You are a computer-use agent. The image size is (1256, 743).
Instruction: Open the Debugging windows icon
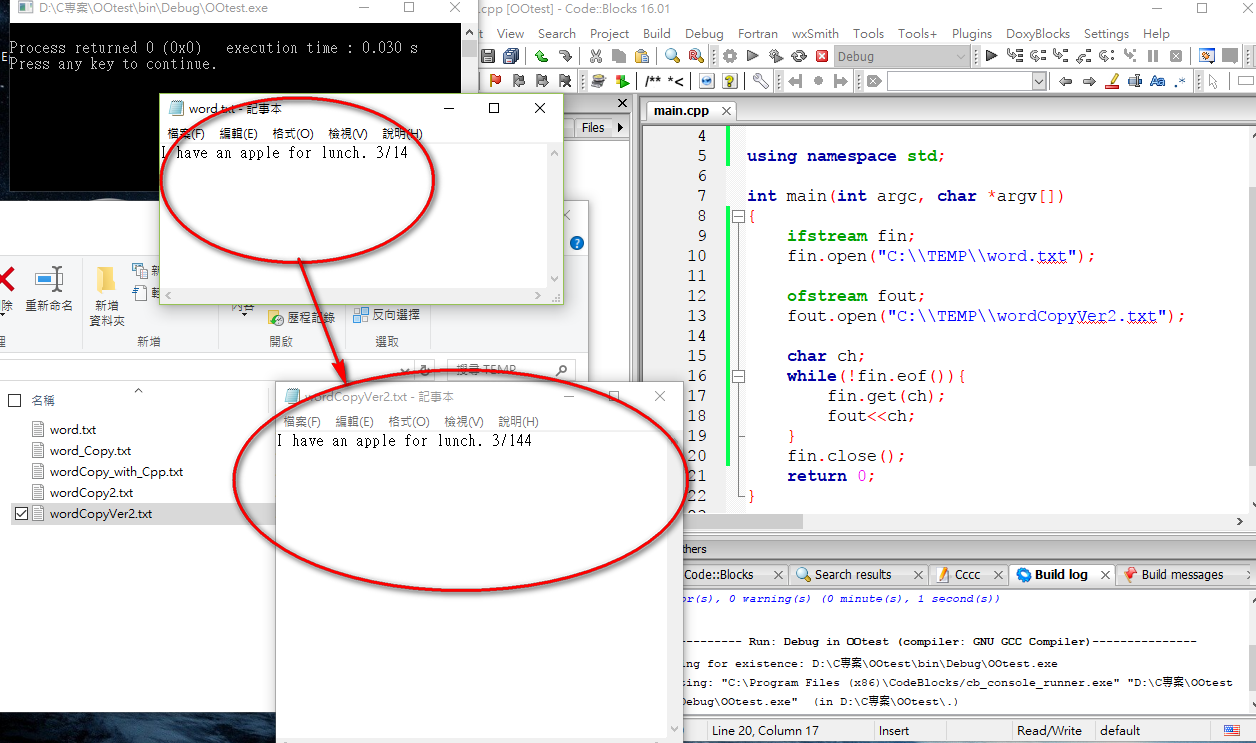pyautogui.click(x=1206, y=56)
